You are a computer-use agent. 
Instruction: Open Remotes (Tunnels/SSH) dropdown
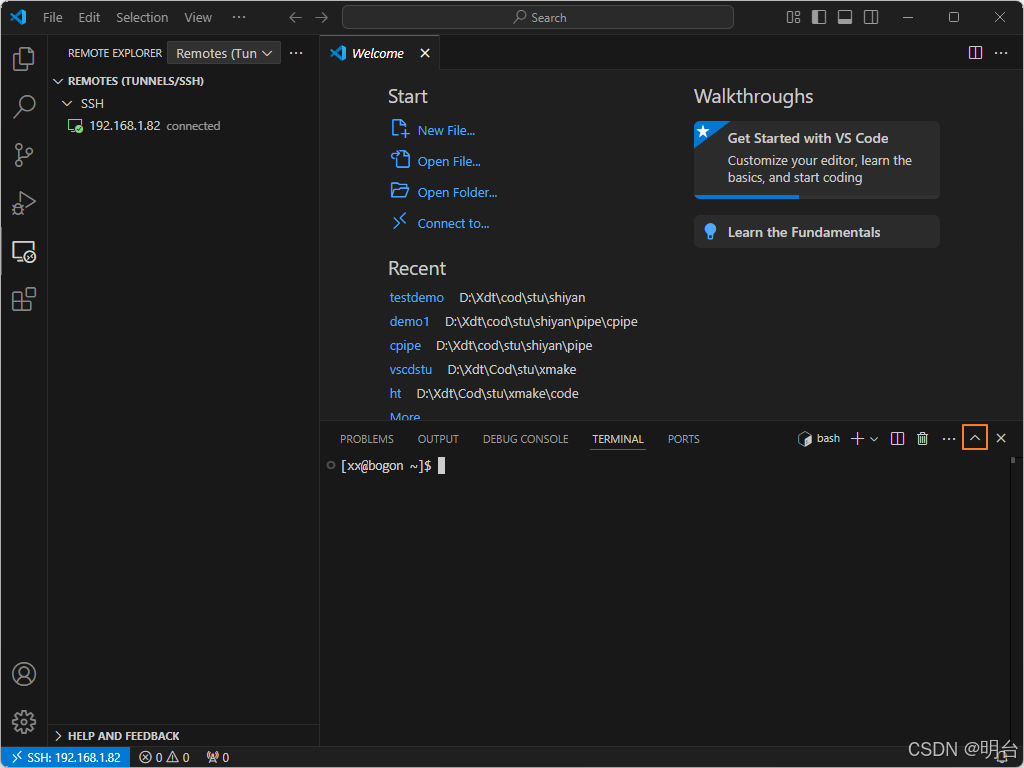coord(224,53)
